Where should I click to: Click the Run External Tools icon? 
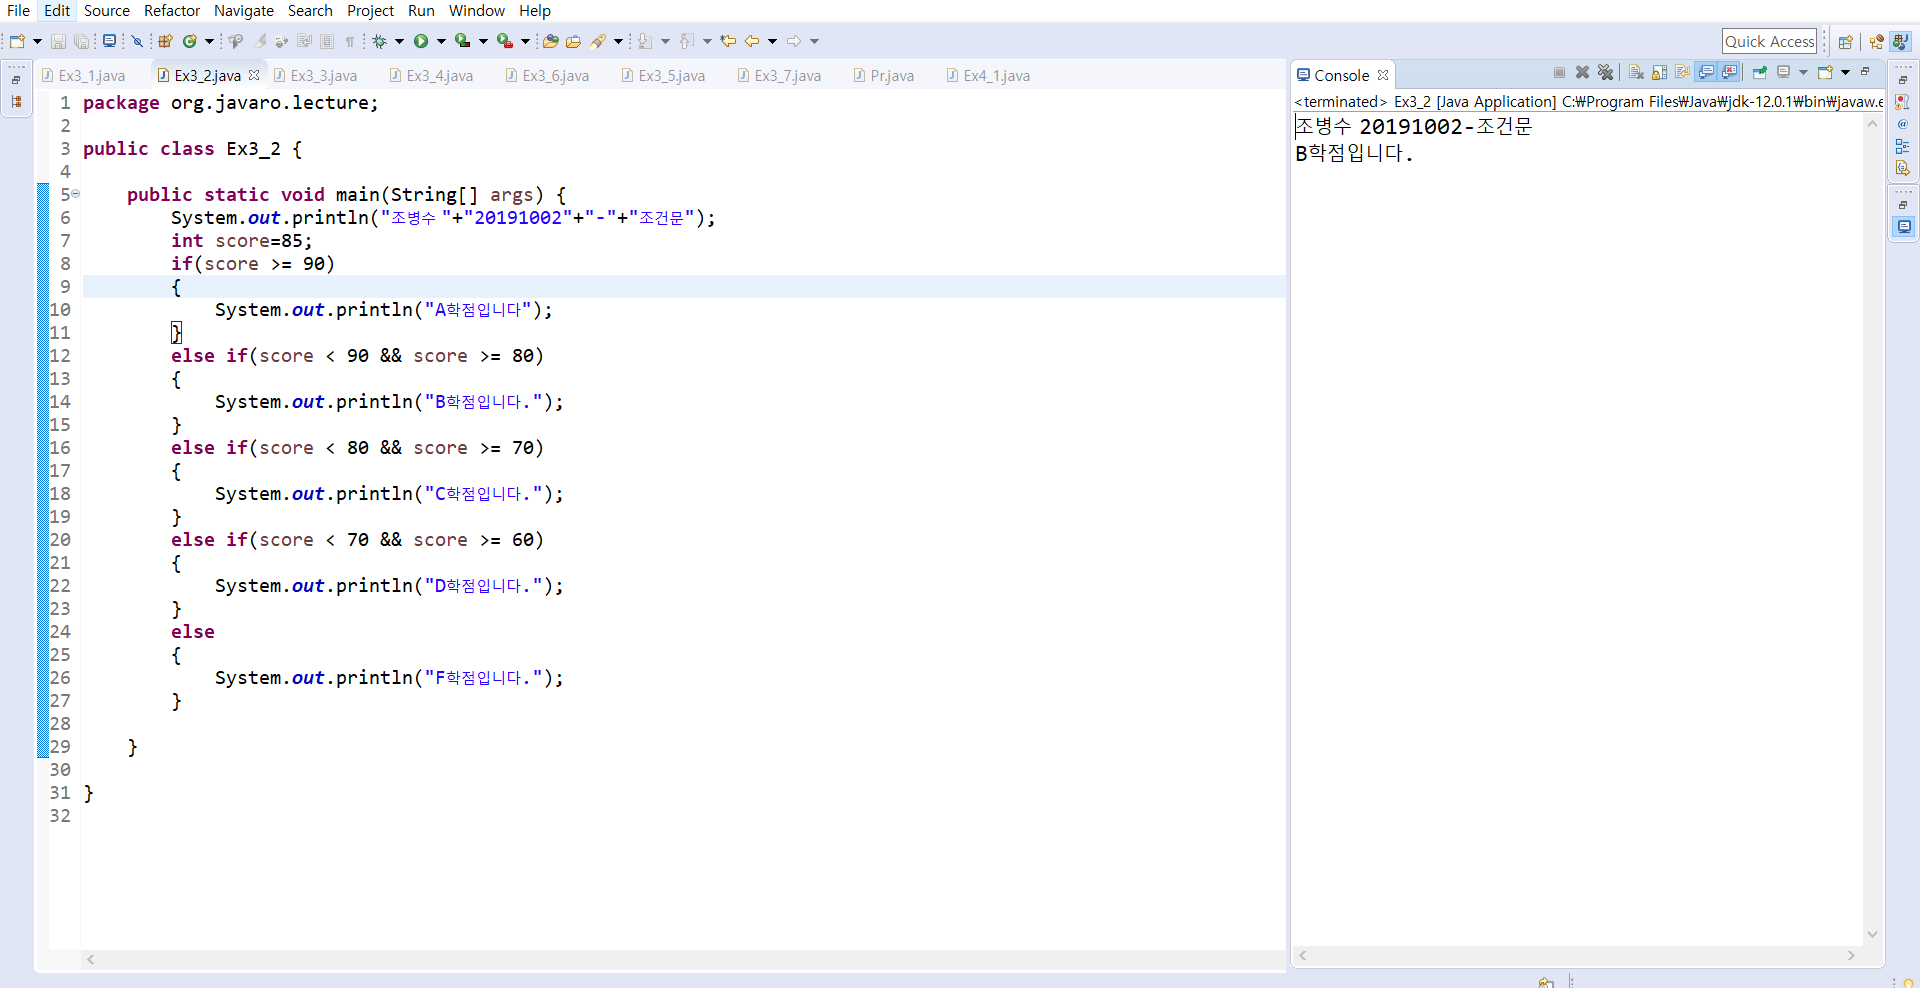click(x=505, y=41)
